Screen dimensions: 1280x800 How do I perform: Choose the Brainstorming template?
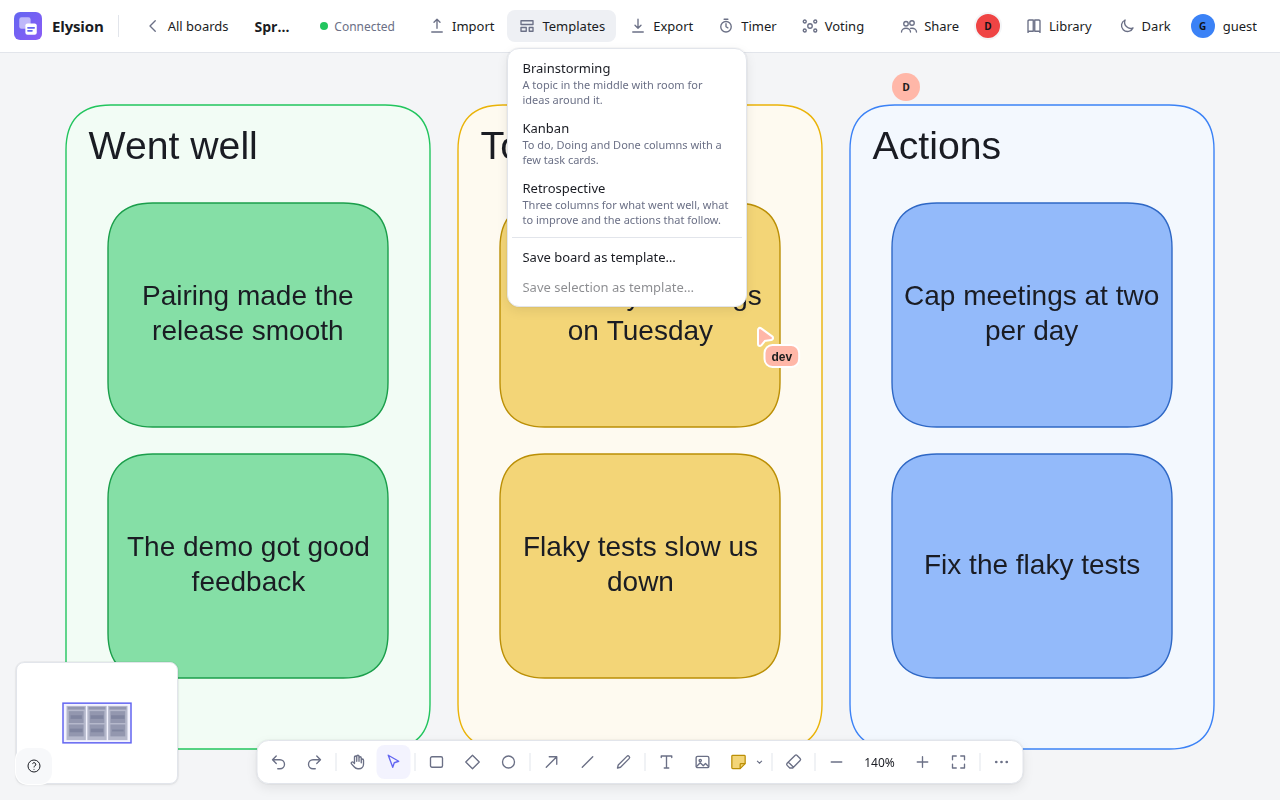pos(627,84)
